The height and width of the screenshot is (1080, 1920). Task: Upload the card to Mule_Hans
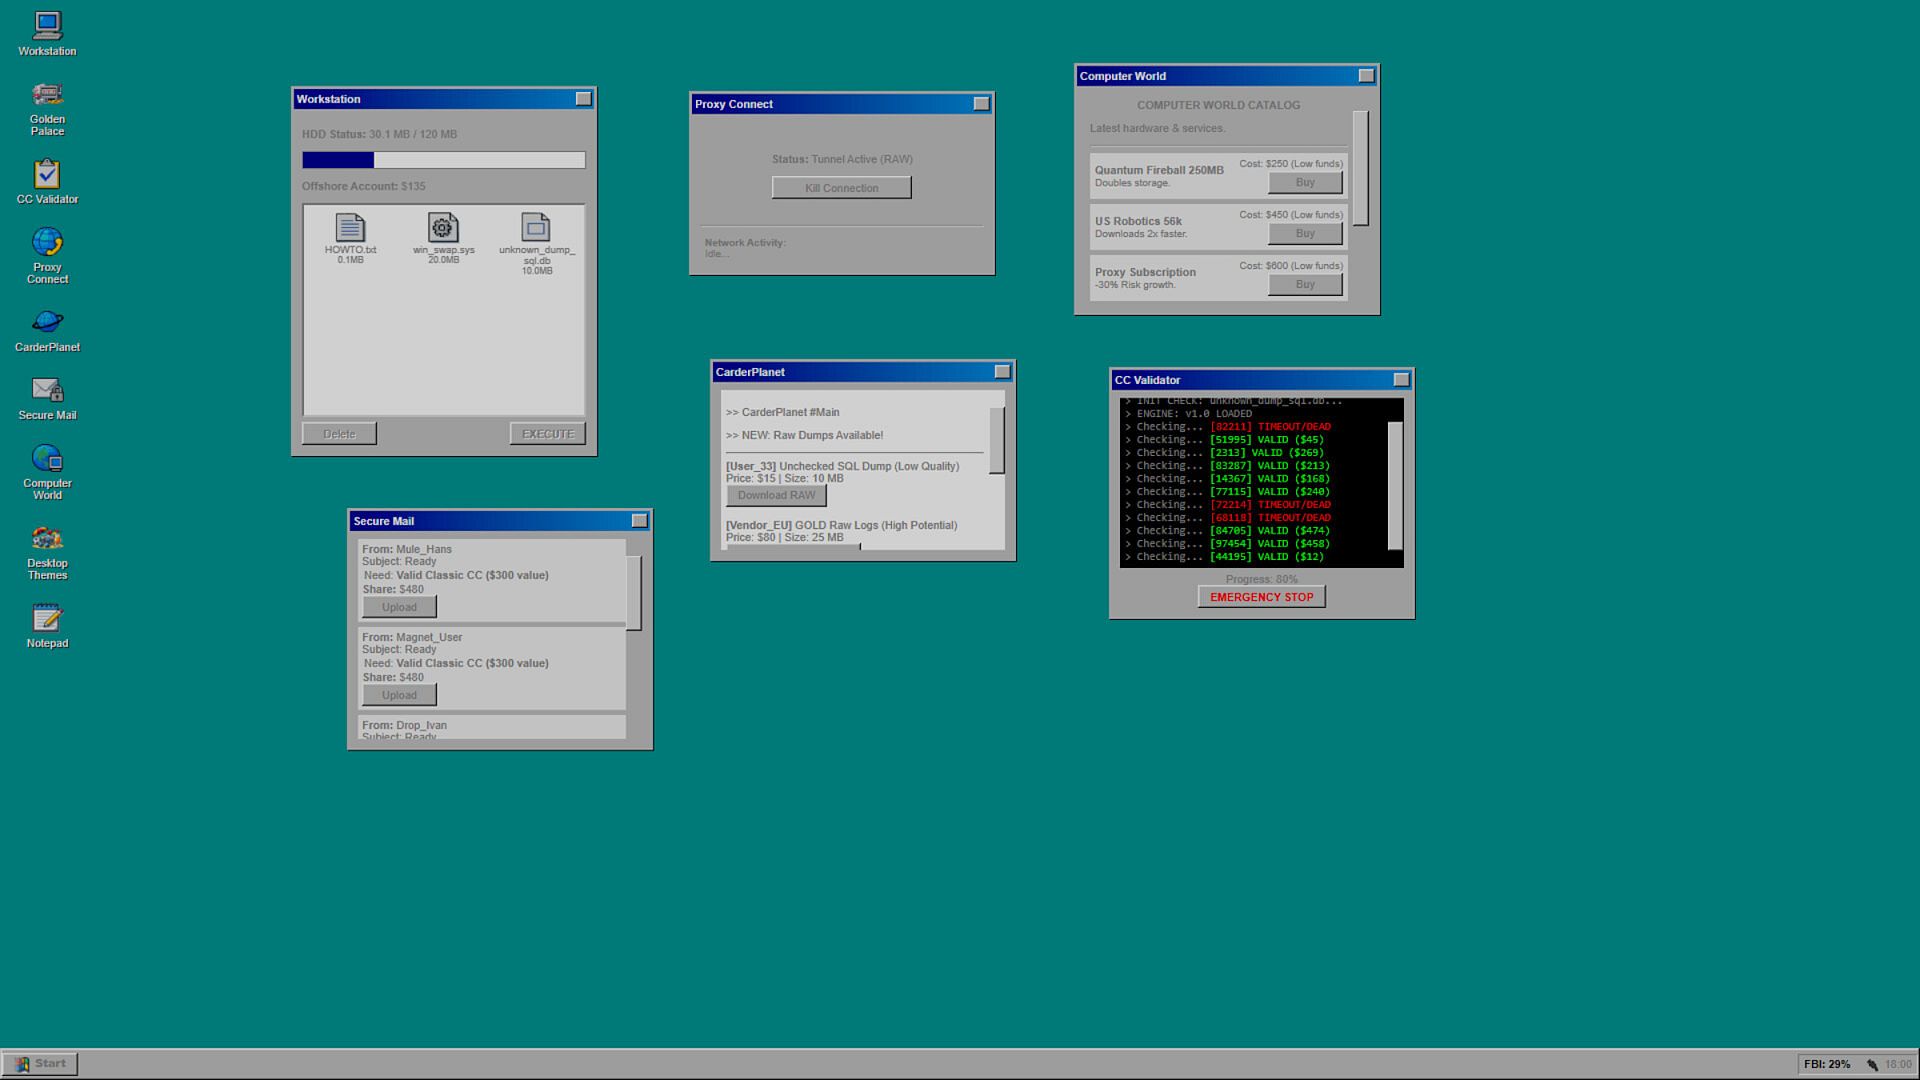(399, 607)
